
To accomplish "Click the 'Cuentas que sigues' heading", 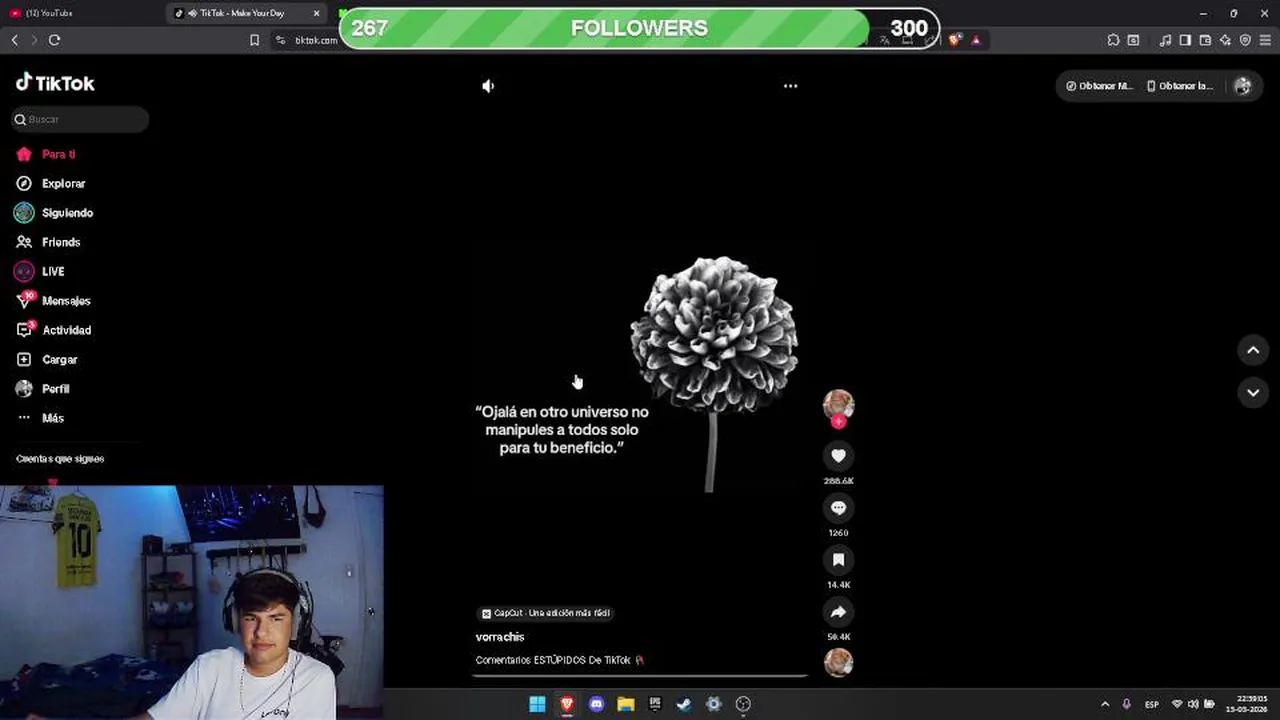I will (x=60, y=458).
